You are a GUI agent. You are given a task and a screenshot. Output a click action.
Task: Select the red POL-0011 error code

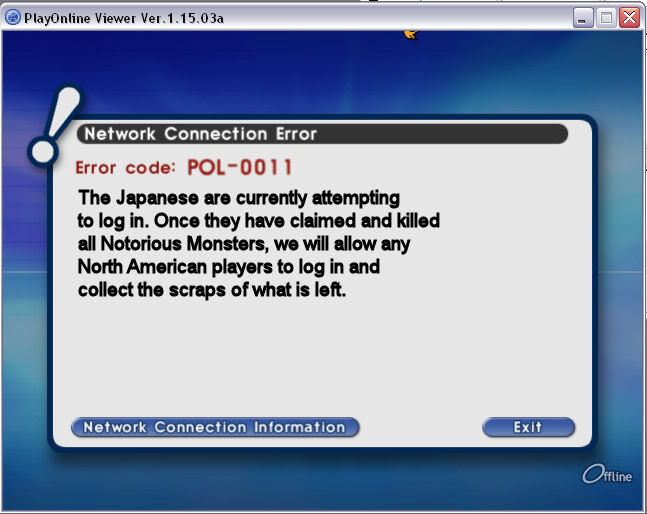point(240,167)
